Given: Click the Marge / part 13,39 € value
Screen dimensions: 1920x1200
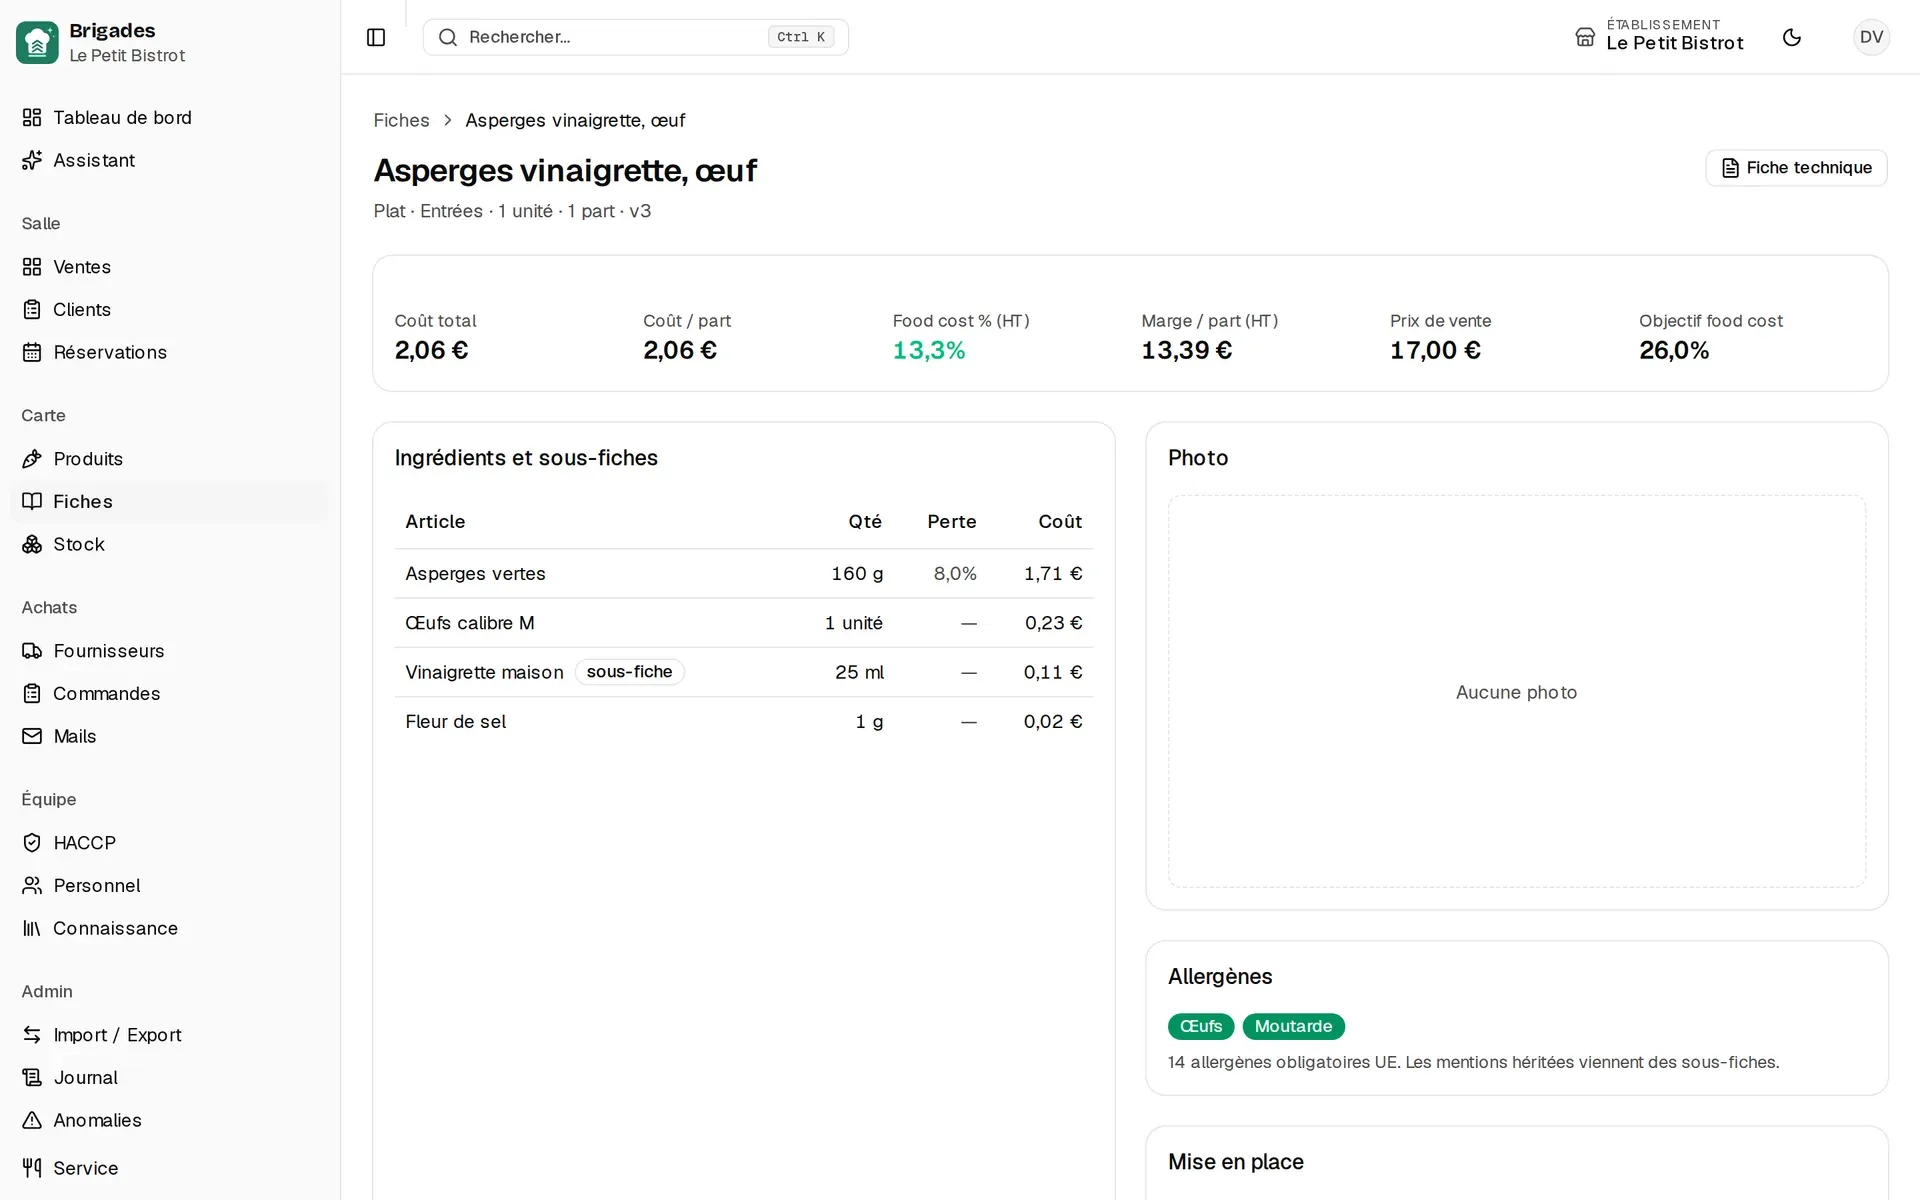Looking at the screenshot, I should (x=1187, y=351).
